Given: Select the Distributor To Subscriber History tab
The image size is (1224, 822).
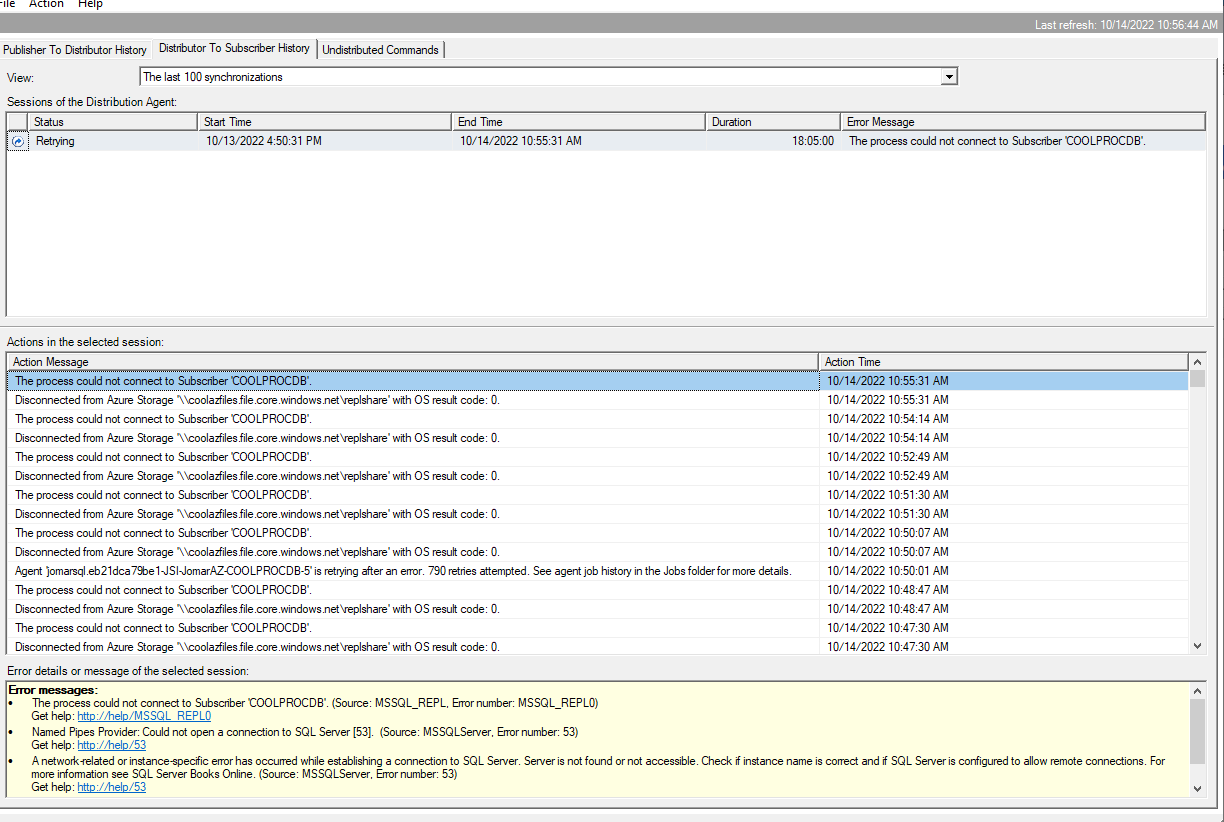Looking at the screenshot, I should coord(234,48).
